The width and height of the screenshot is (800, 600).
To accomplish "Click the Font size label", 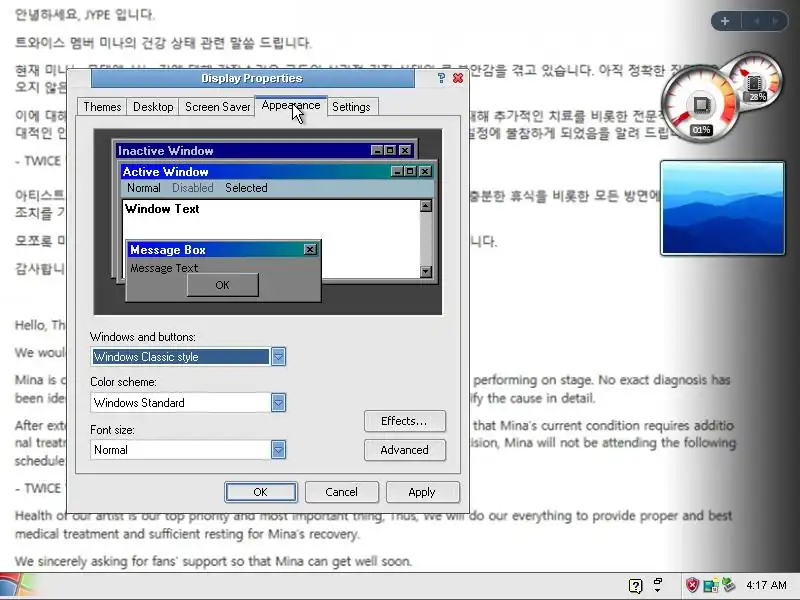I will coord(112,430).
